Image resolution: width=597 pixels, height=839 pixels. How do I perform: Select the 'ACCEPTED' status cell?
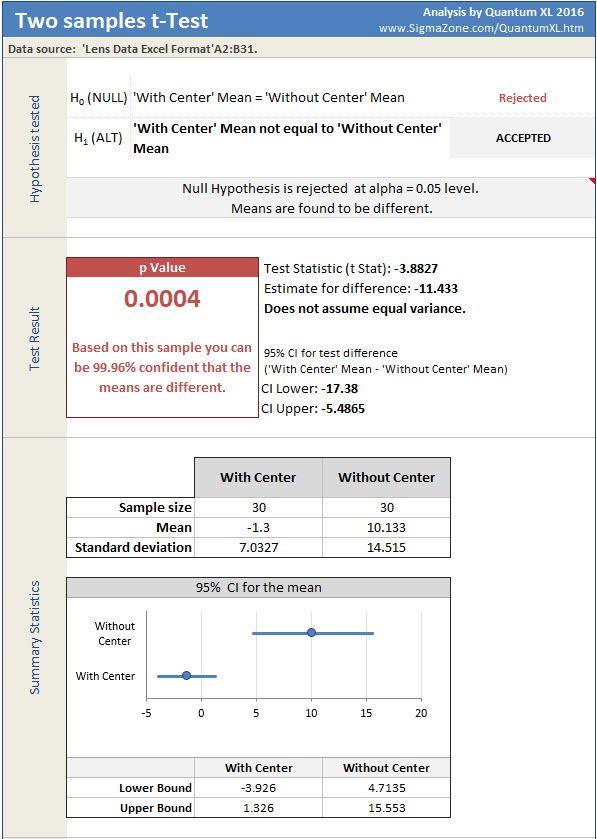523,138
